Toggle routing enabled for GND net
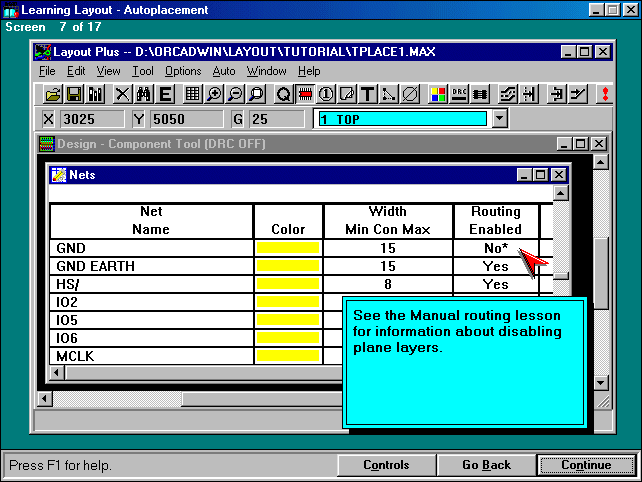 [496, 248]
